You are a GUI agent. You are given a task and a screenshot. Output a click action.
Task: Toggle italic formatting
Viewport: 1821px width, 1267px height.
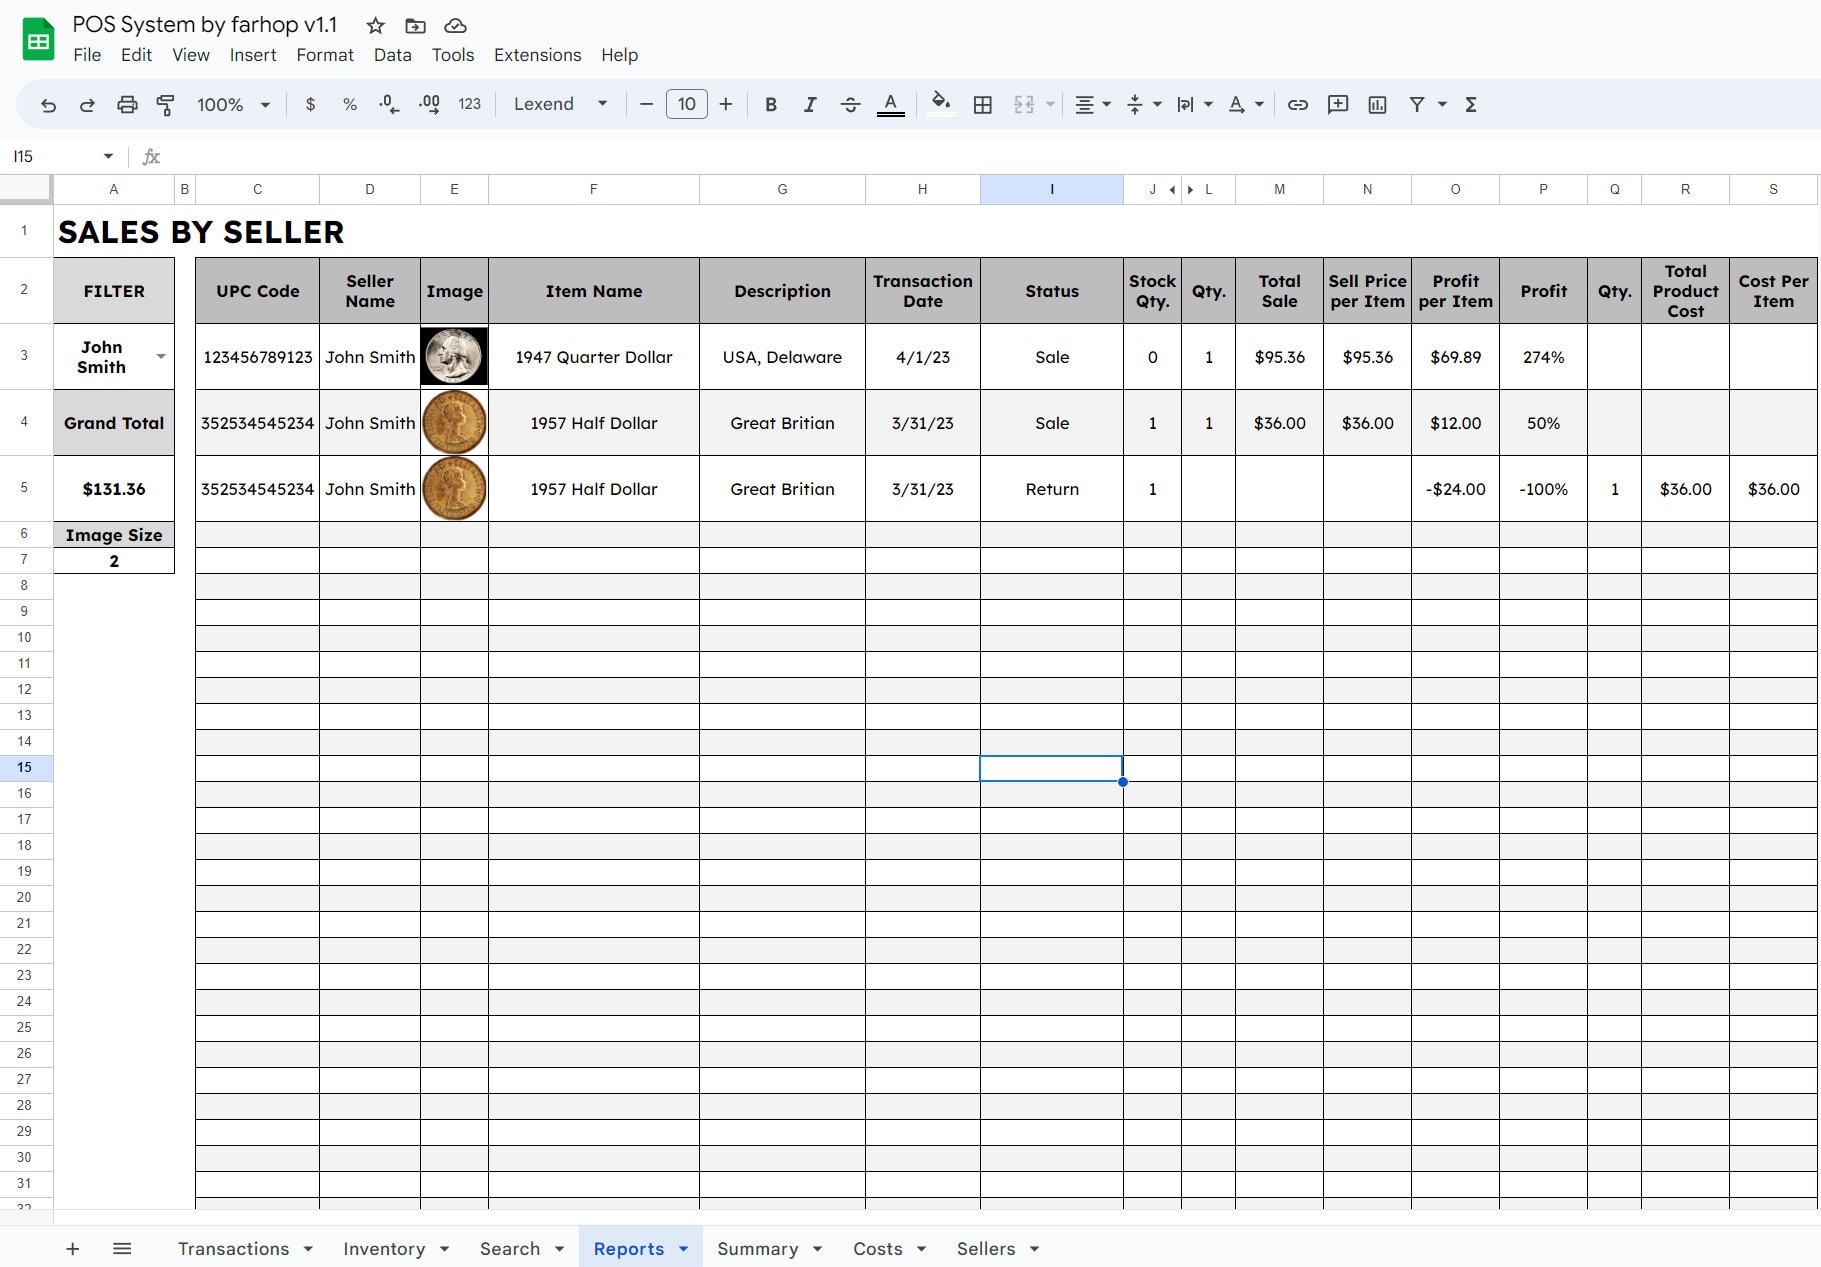[x=810, y=104]
